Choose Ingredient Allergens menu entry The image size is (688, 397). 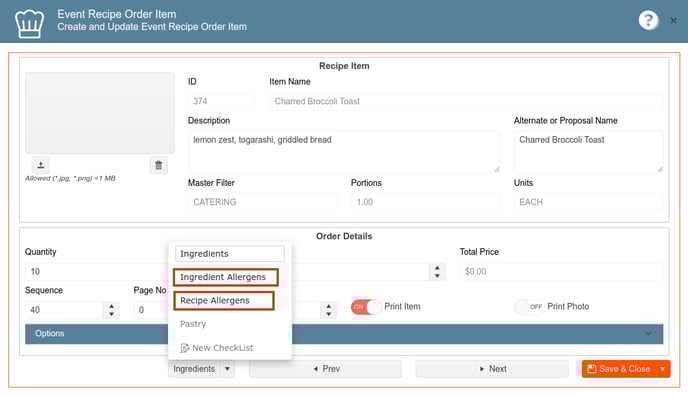click(x=226, y=277)
